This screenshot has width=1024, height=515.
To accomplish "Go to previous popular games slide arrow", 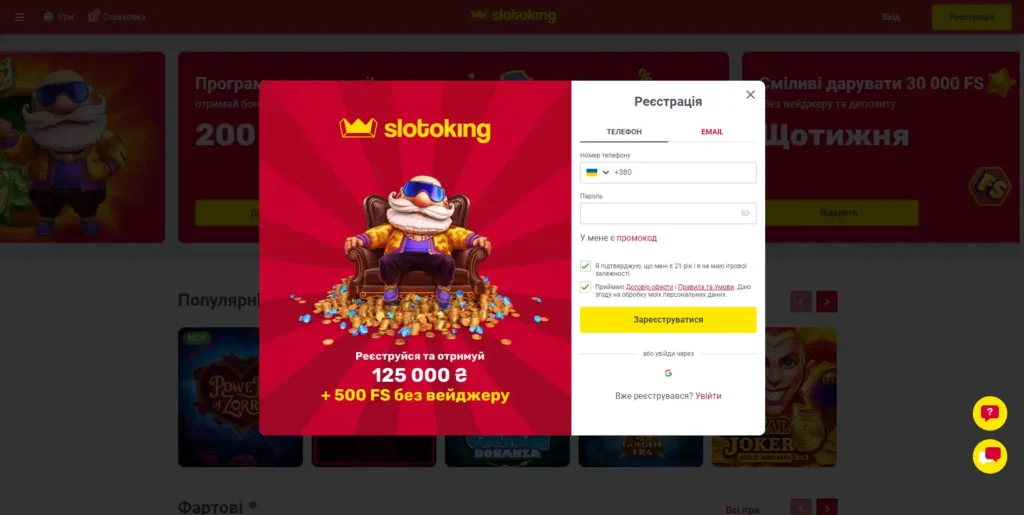I will (801, 302).
